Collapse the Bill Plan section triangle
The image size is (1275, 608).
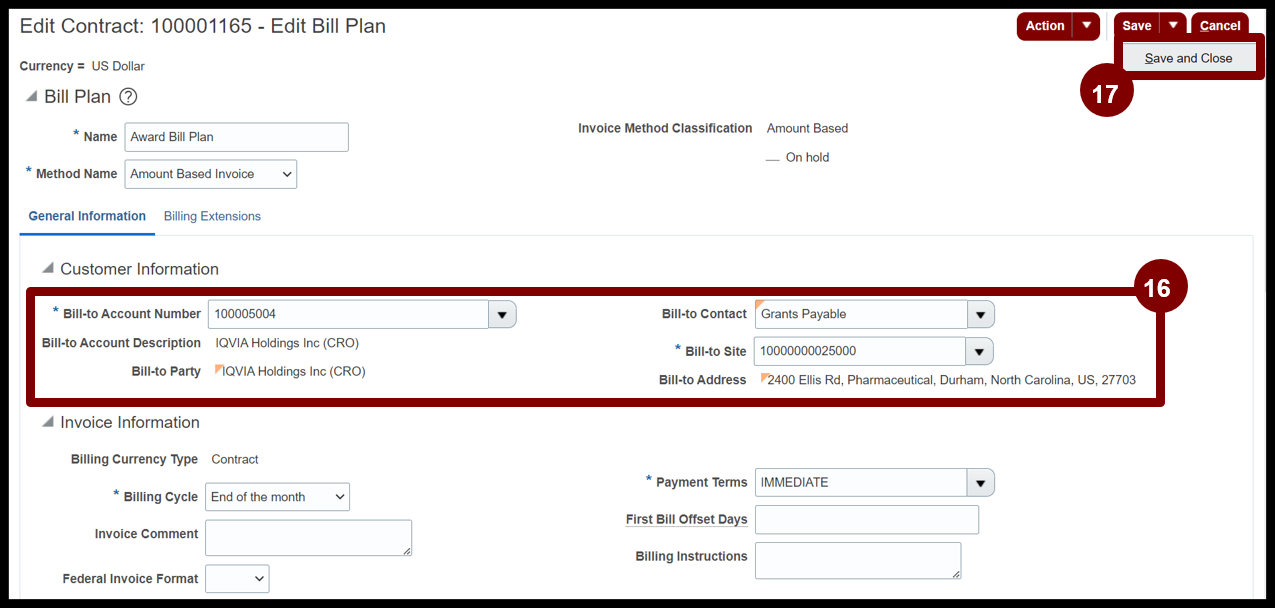tap(32, 96)
